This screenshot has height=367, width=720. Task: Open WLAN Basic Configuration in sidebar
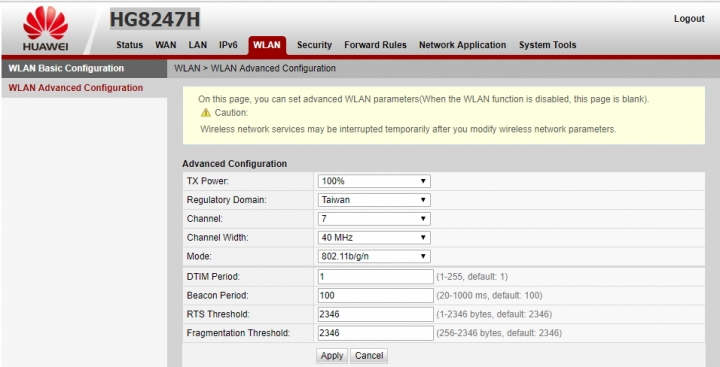pos(84,68)
